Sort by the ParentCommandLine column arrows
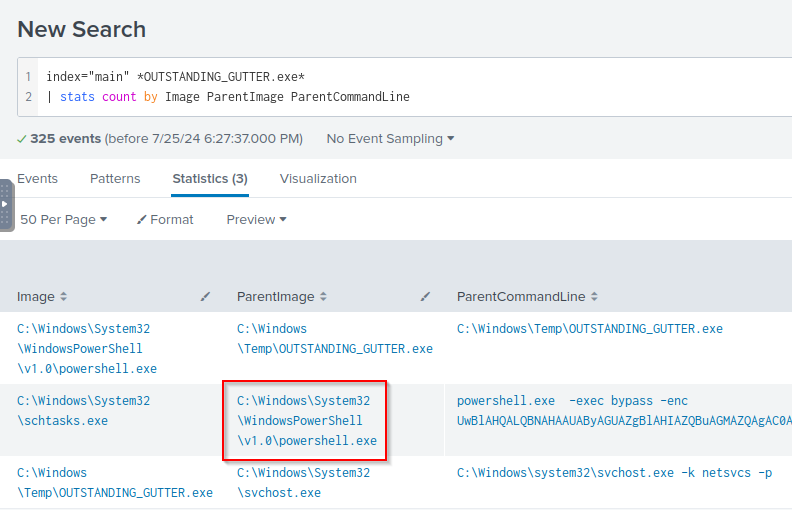This screenshot has width=792, height=514. 596,297
